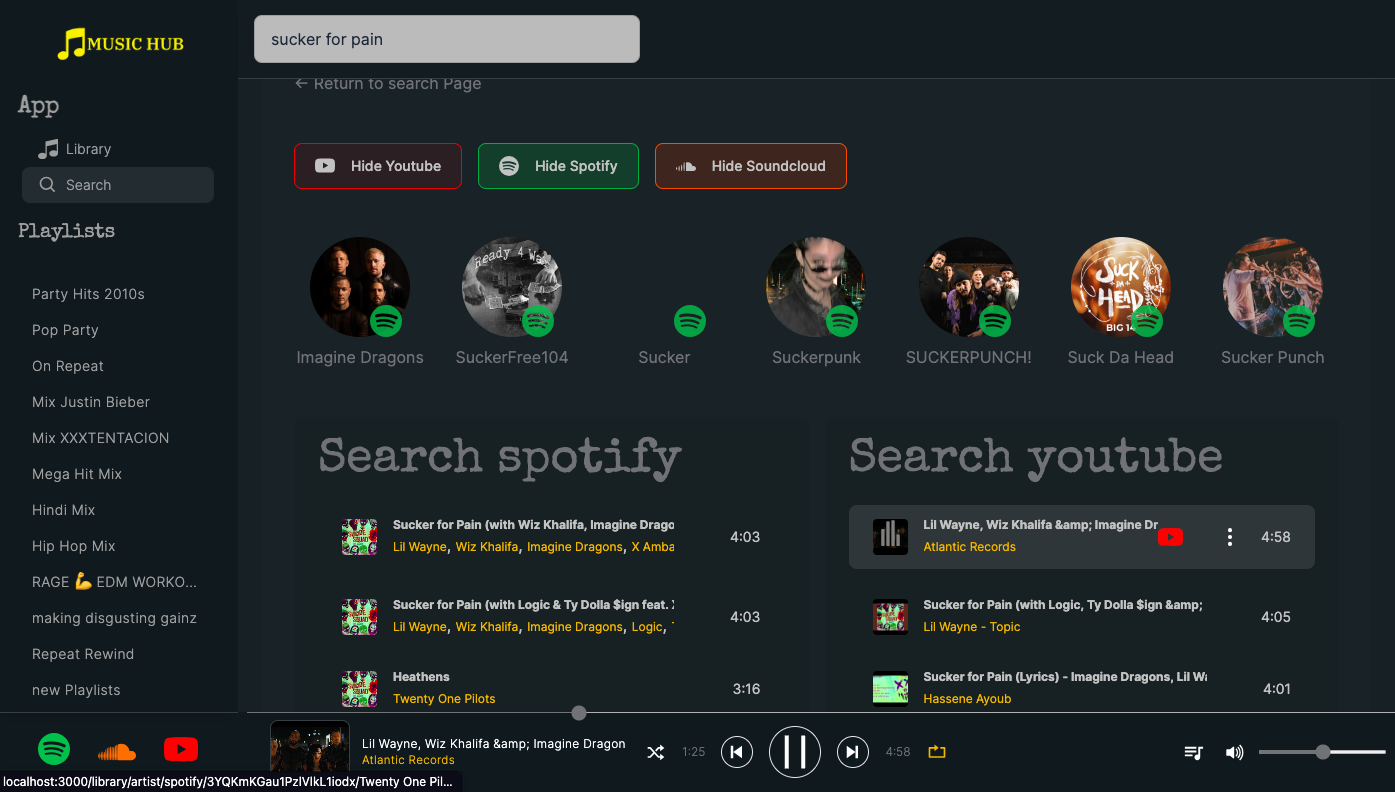Focus the search box containing sucker for pain
The width and height of the screenshot is (1395, 792).
[x=447, y=39]
